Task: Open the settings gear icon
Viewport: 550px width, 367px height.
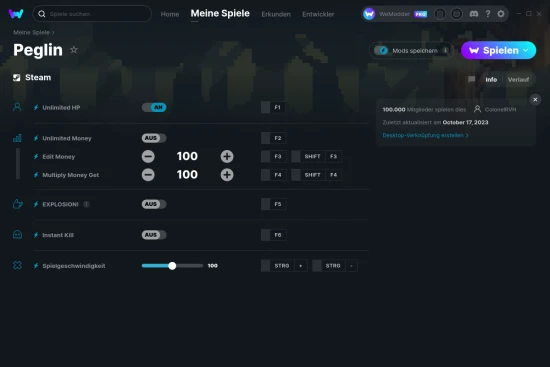Action: pyautogui.click(x=501, y=14)
